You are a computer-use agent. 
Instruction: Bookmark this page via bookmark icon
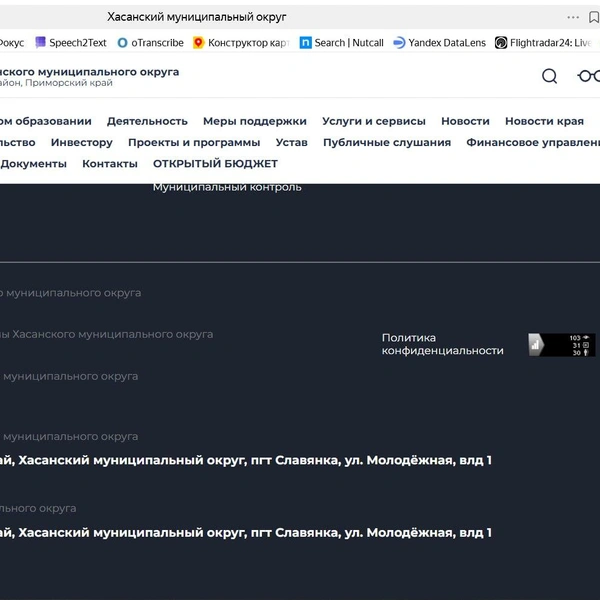[x=594, y=17]
